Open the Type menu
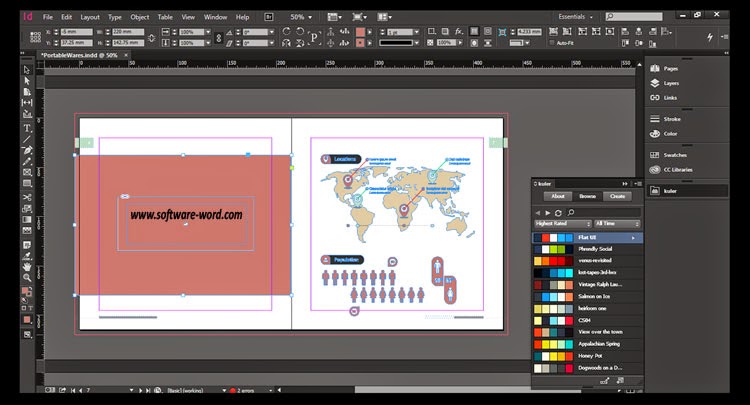This screenshot has height=405, width=750. pyautogui.click(x=115, y=17)
